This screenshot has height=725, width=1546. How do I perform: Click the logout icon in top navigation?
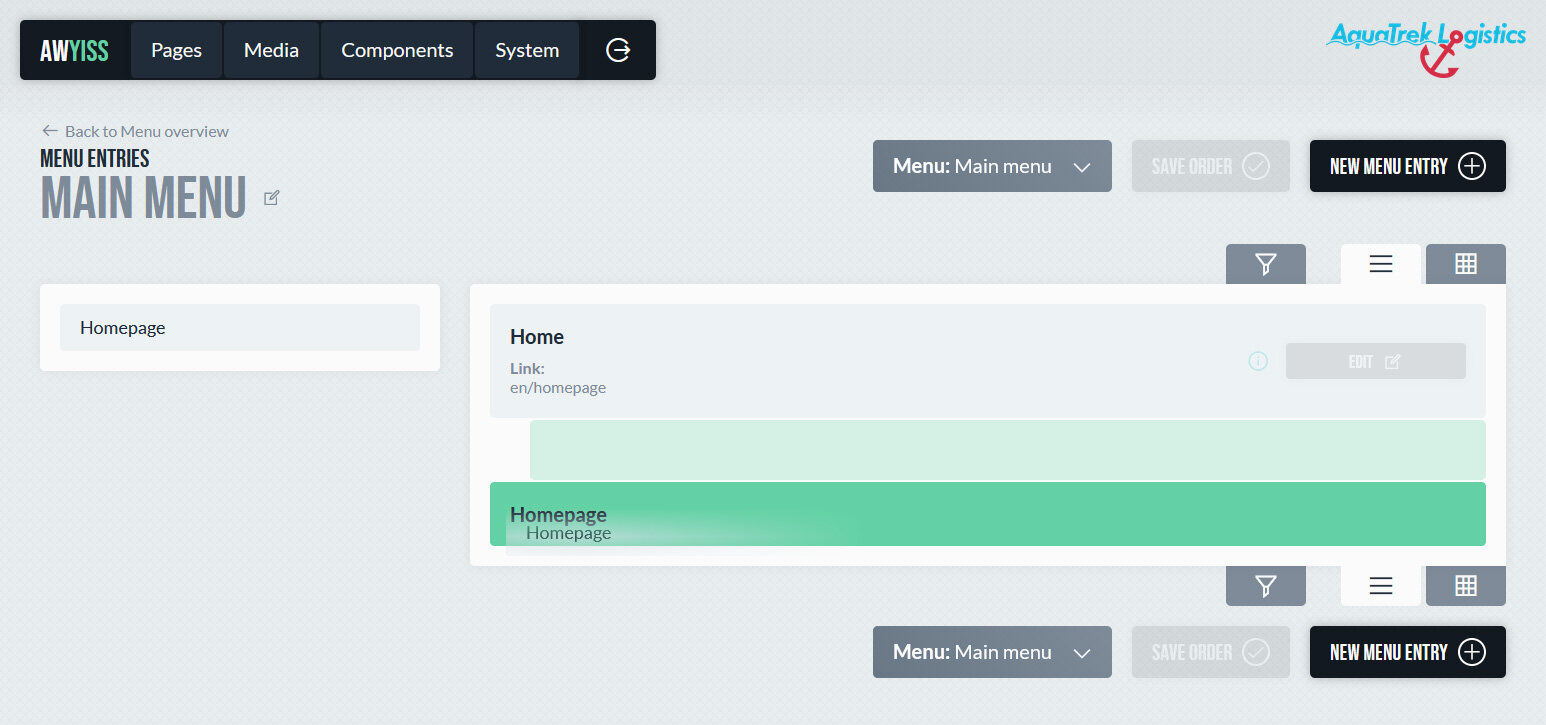coord(618,50)
